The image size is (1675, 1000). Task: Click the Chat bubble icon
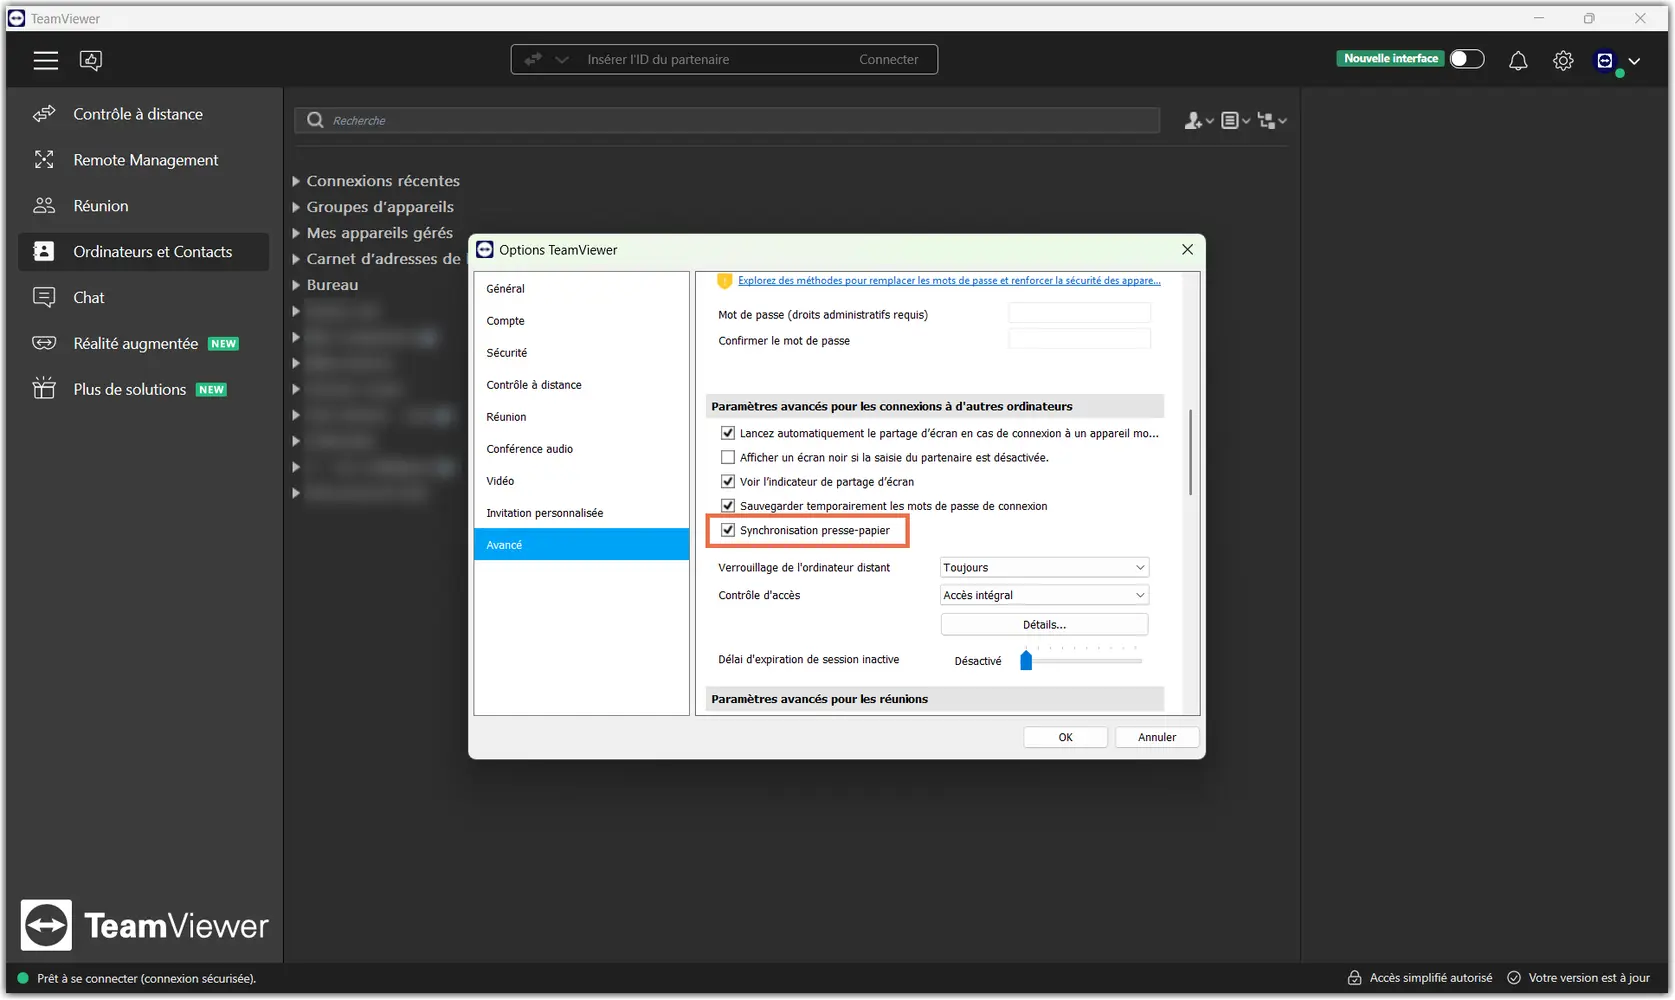44,298
